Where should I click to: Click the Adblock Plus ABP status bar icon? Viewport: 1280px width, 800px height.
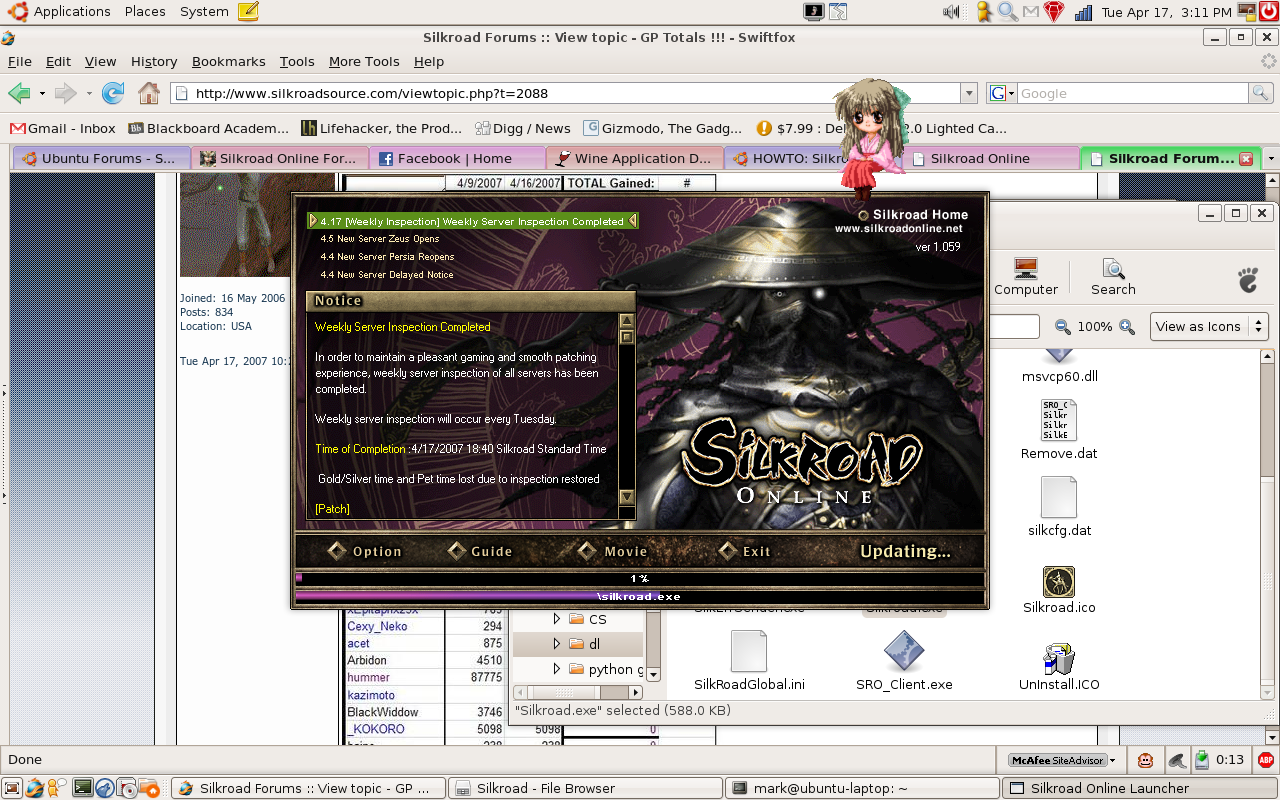1266,760
